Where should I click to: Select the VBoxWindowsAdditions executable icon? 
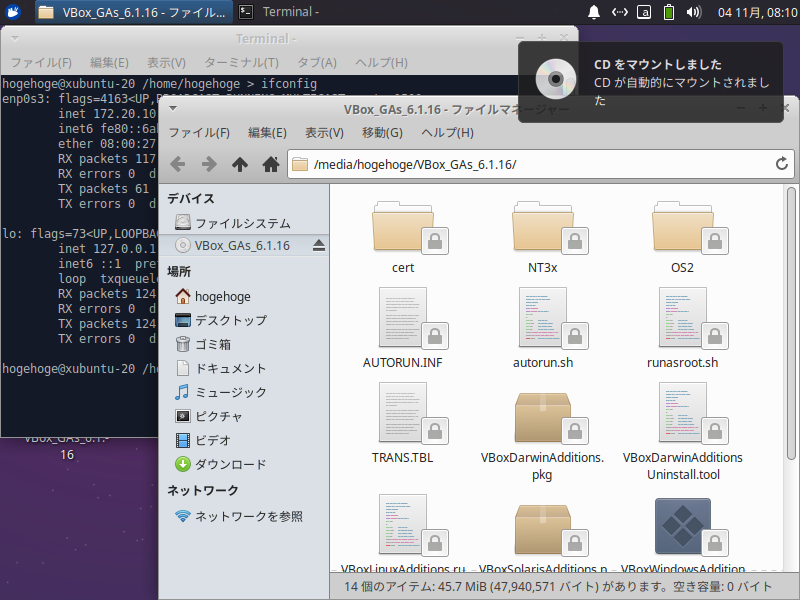(x=682, y=527)
